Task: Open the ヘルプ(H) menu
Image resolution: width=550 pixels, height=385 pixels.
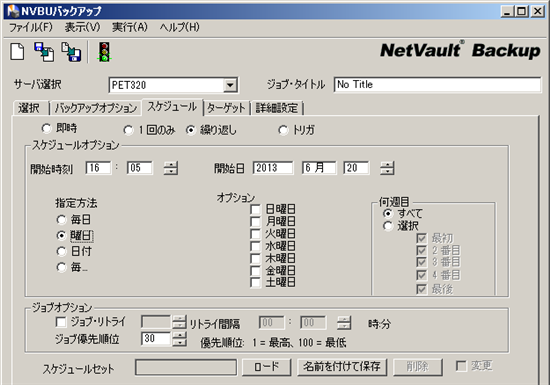Action: (180, 27)
